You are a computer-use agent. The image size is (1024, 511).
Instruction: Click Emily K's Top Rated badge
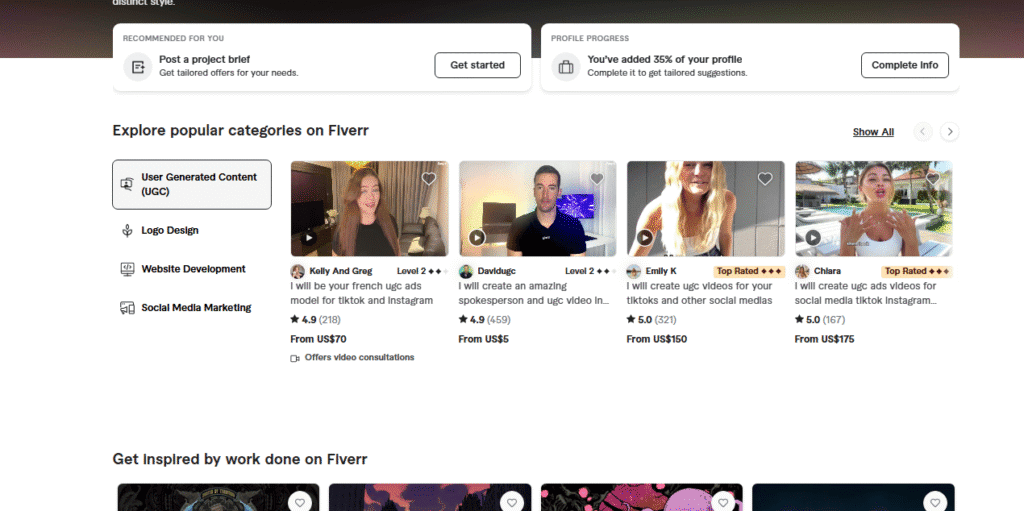[x=749, y=271]
